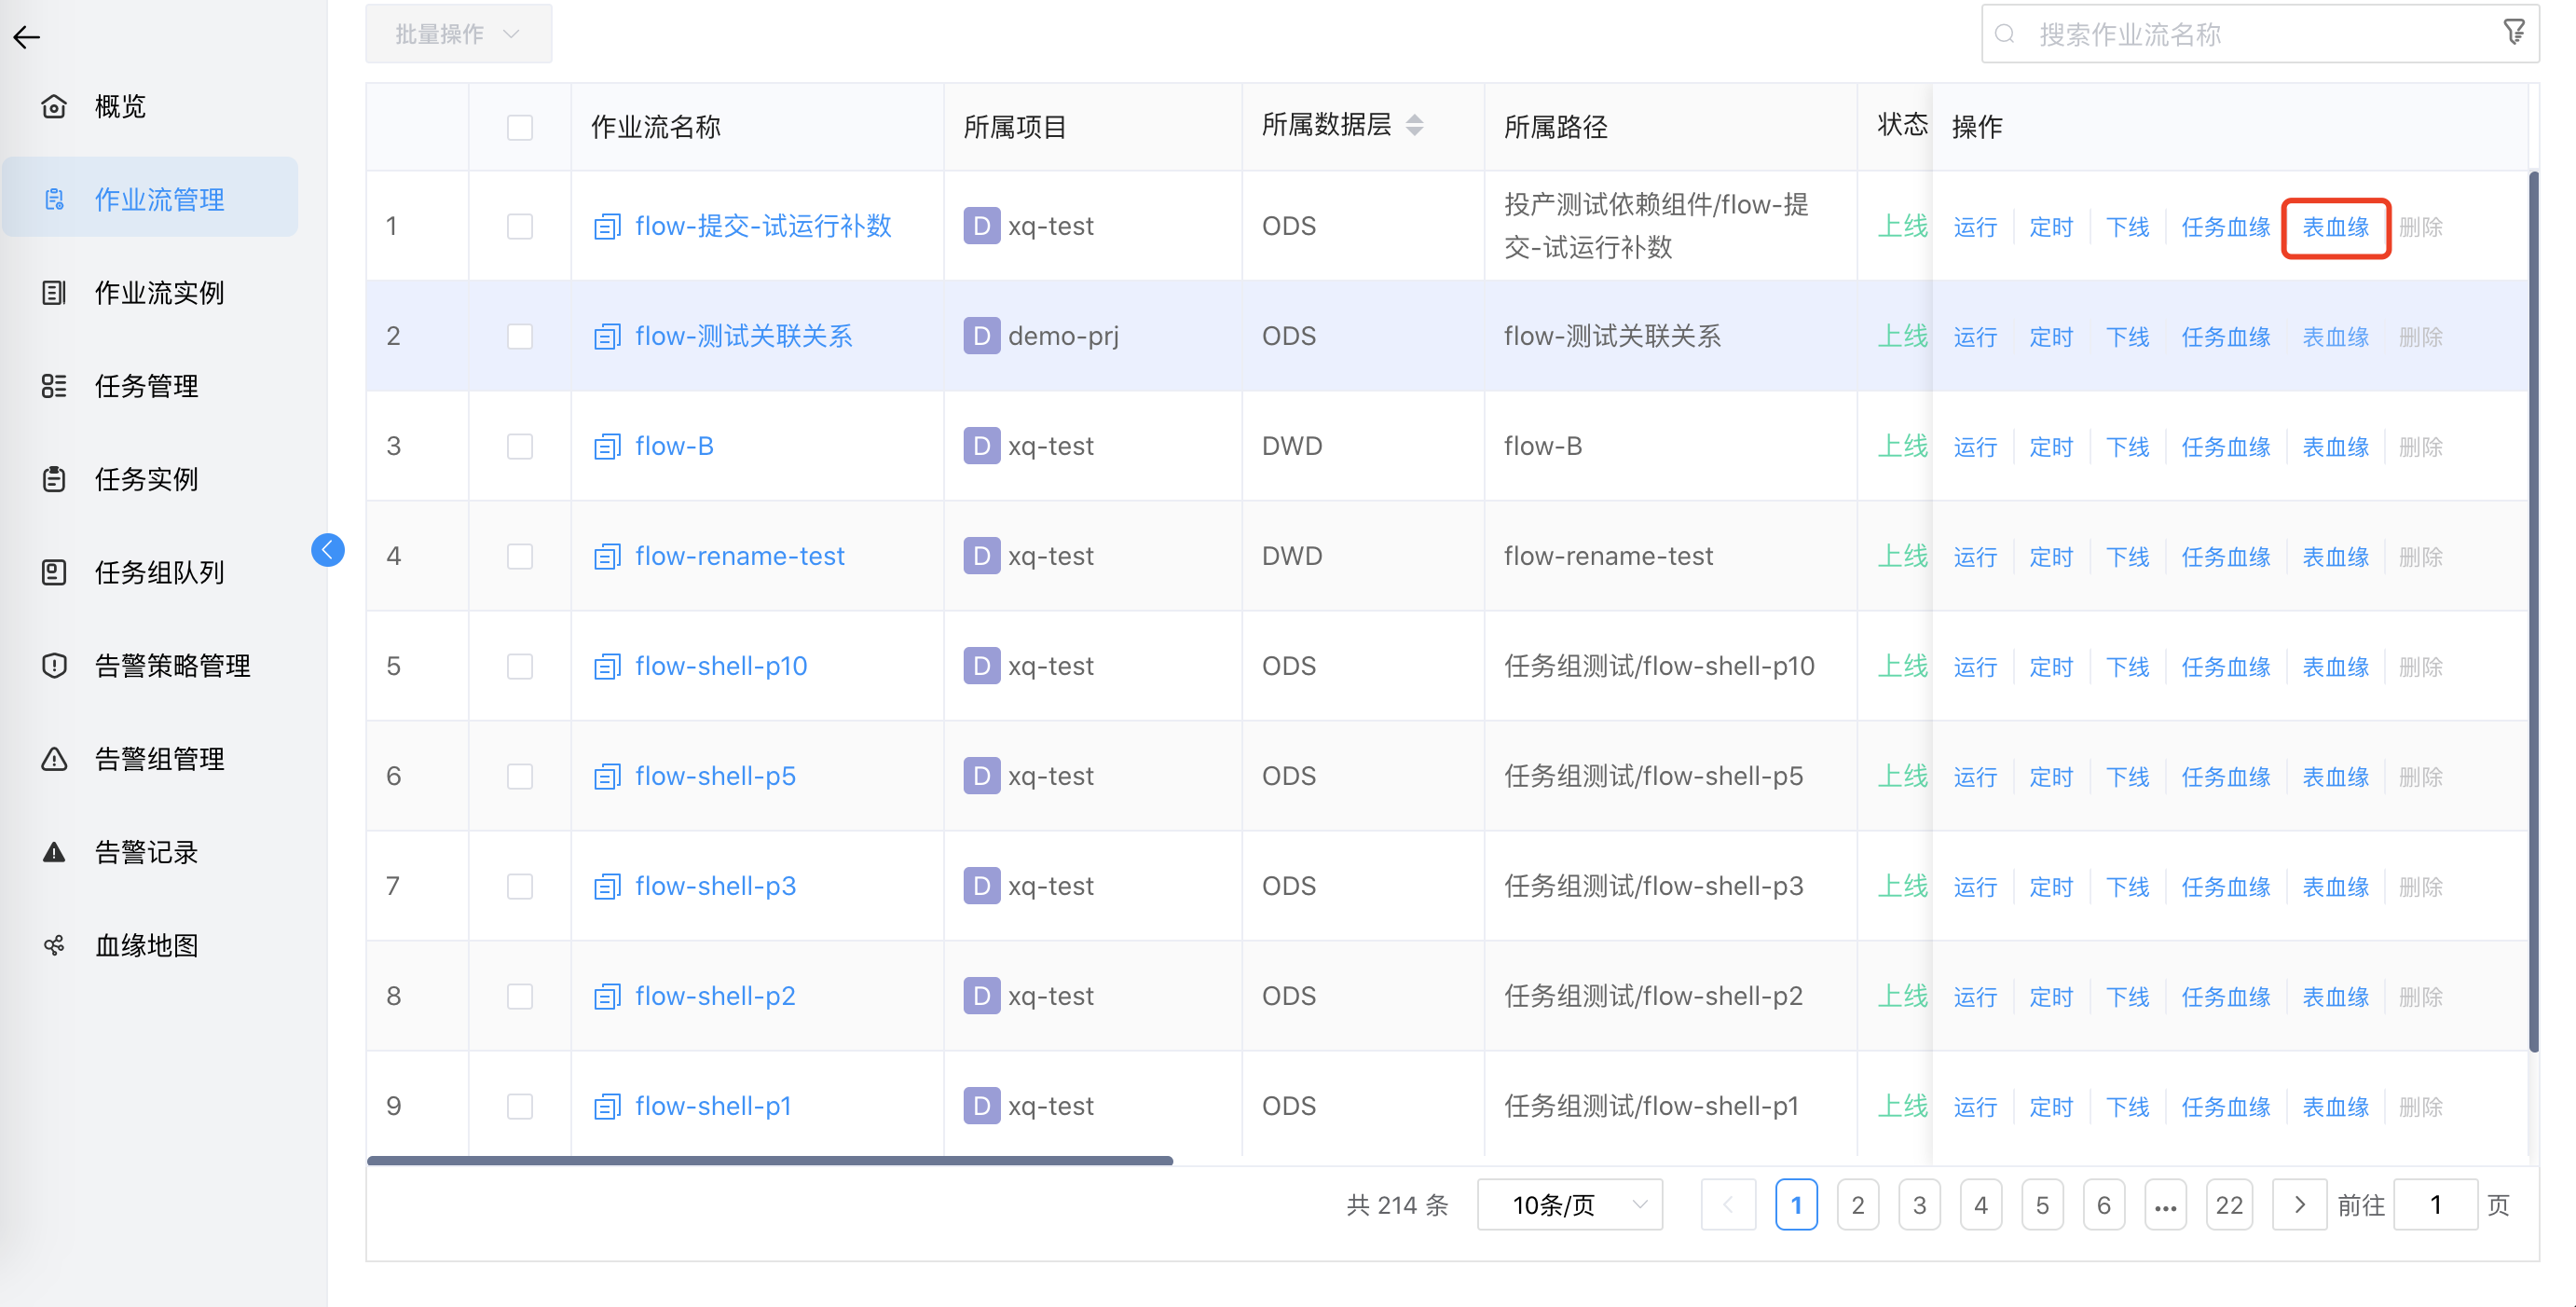Click the back arrow at top left
The image size is (2576, 1307).
click(26, 37)
